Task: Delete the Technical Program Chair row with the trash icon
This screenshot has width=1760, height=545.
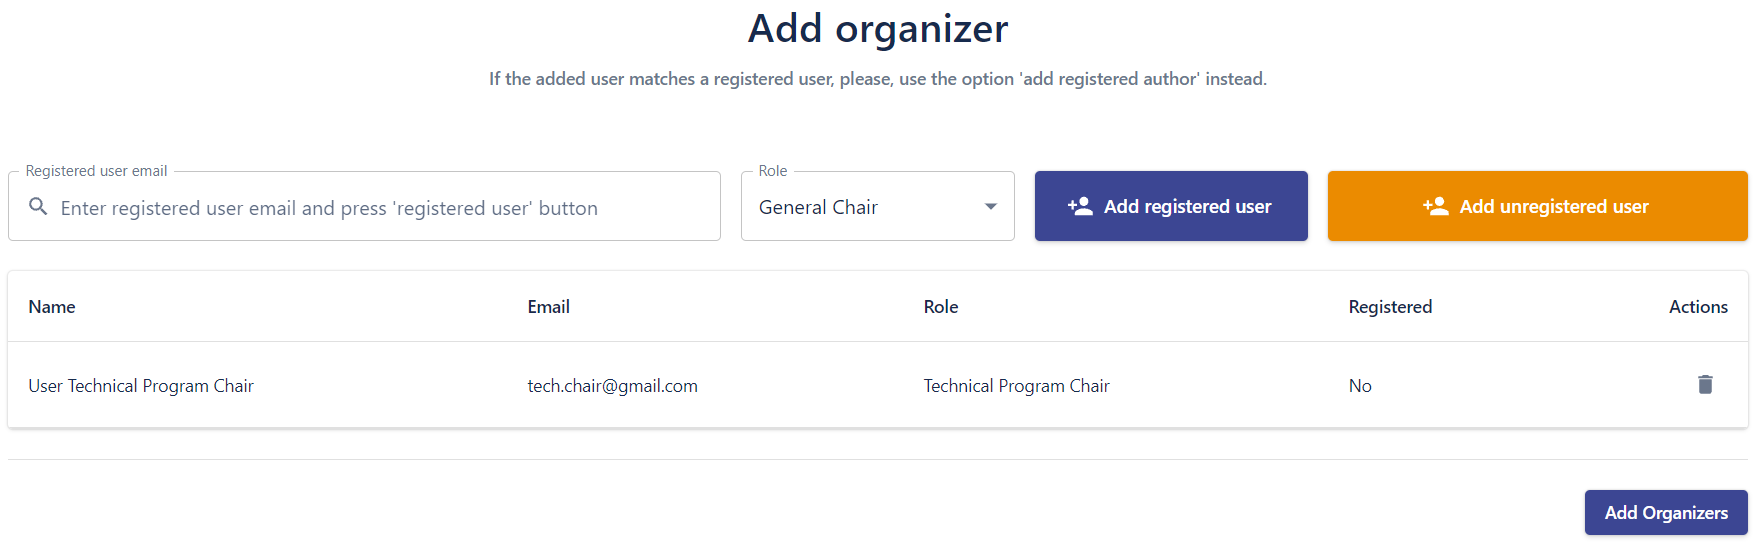Action: point(1705,385)
